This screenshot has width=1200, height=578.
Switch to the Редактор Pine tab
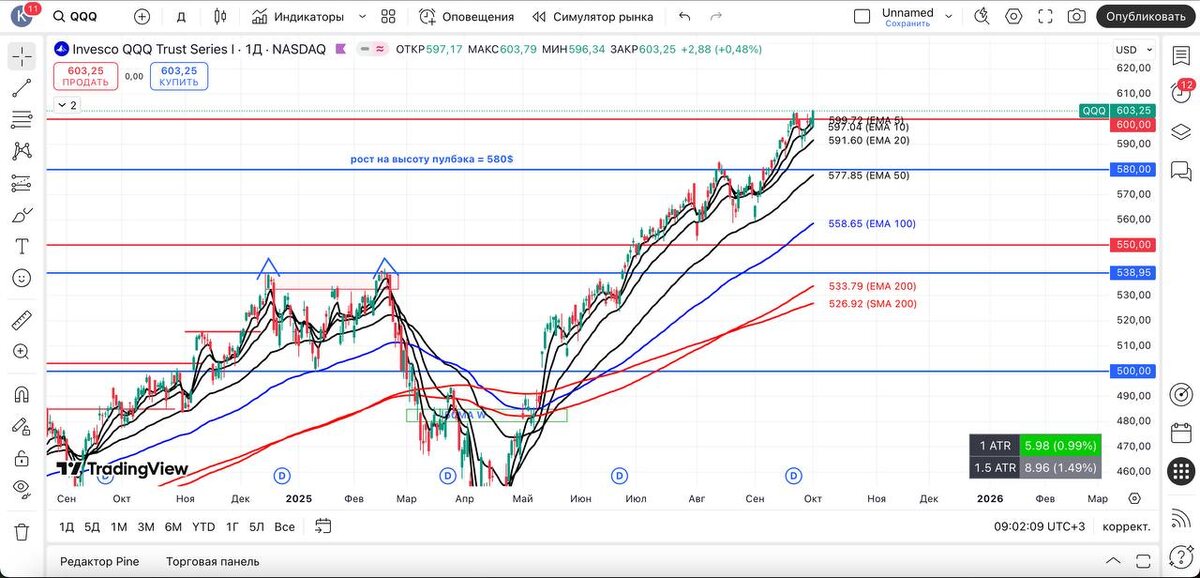100,561
